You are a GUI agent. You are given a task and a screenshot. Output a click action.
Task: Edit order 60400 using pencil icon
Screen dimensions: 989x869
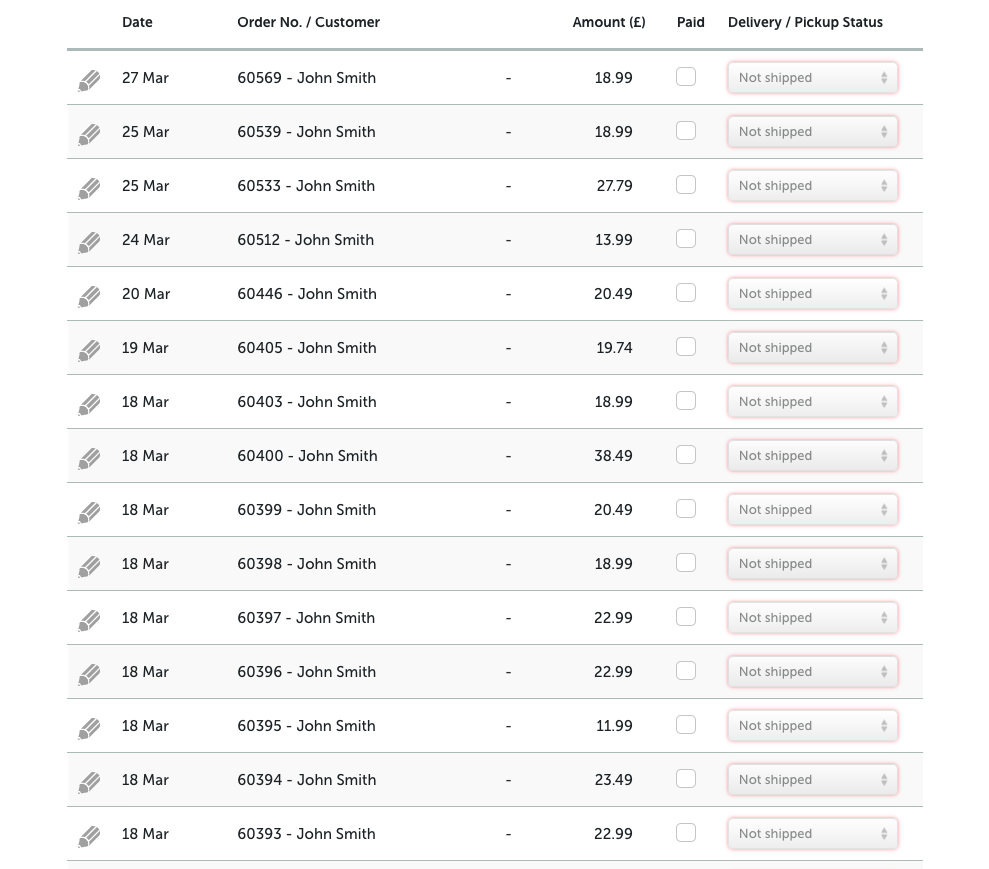point(89,459)
